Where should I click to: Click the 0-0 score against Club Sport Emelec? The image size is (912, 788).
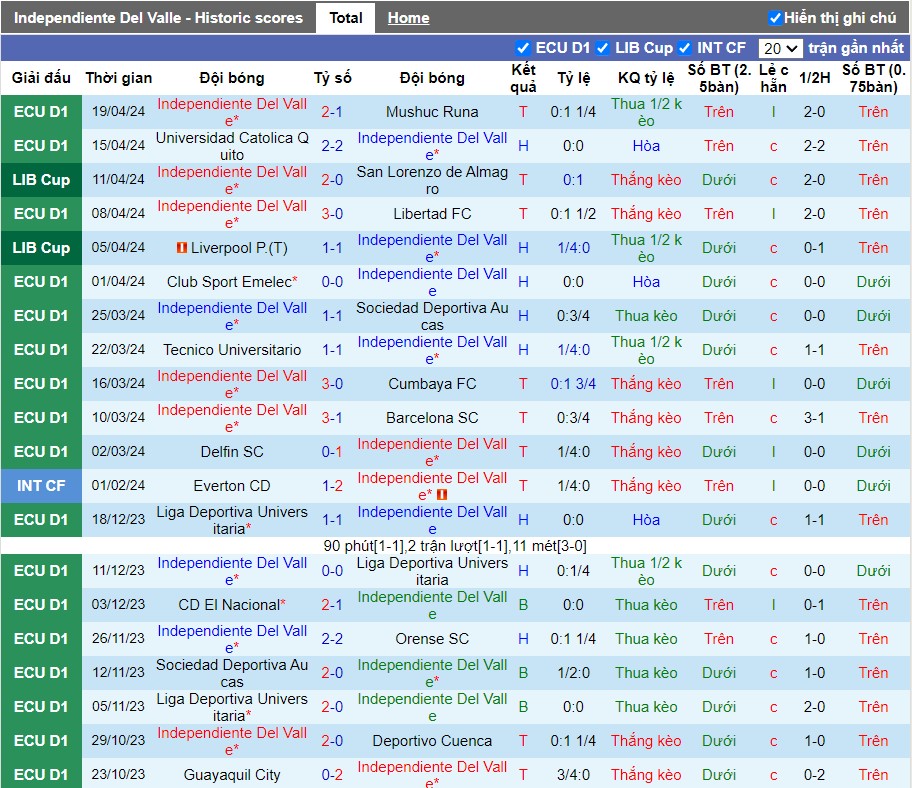[332, 282]
